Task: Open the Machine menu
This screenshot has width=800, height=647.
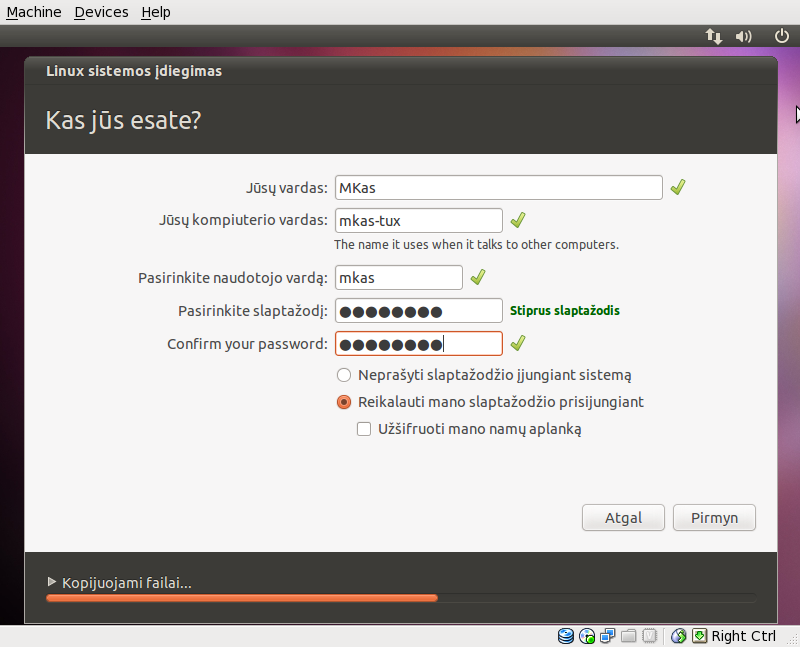Action: point(34,12)
